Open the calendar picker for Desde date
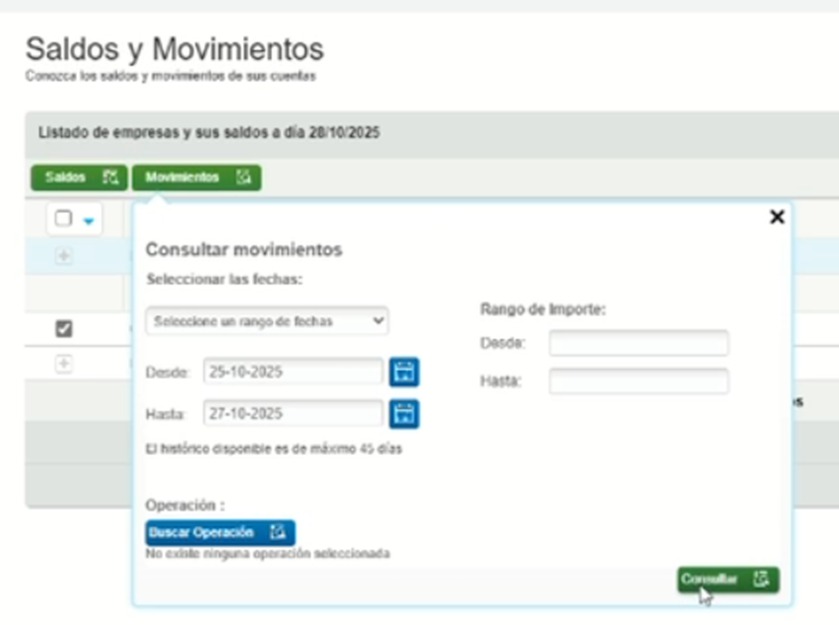Image resolution: width=839 pixels, height=625 pixels. point(405,372)
